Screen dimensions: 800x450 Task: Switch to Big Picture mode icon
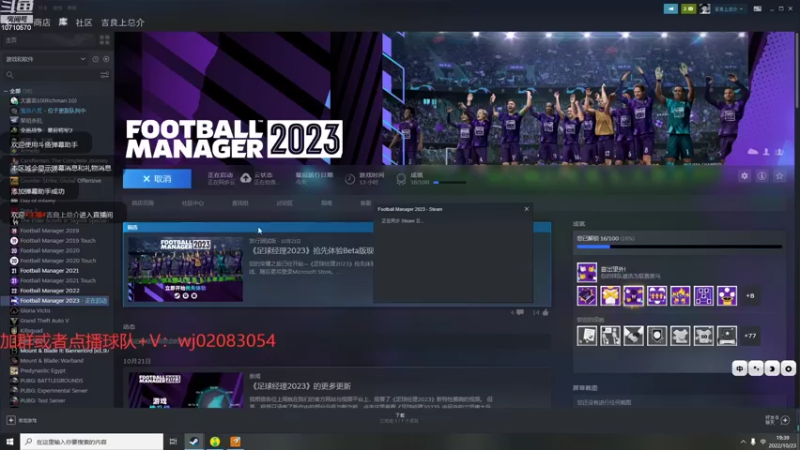tap(758, 9)
